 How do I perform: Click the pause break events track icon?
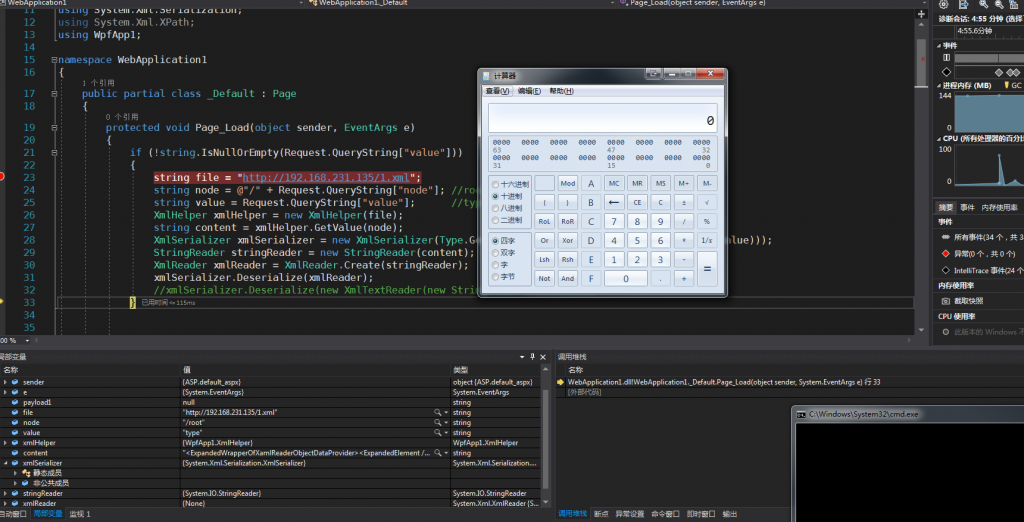[946, 58]
